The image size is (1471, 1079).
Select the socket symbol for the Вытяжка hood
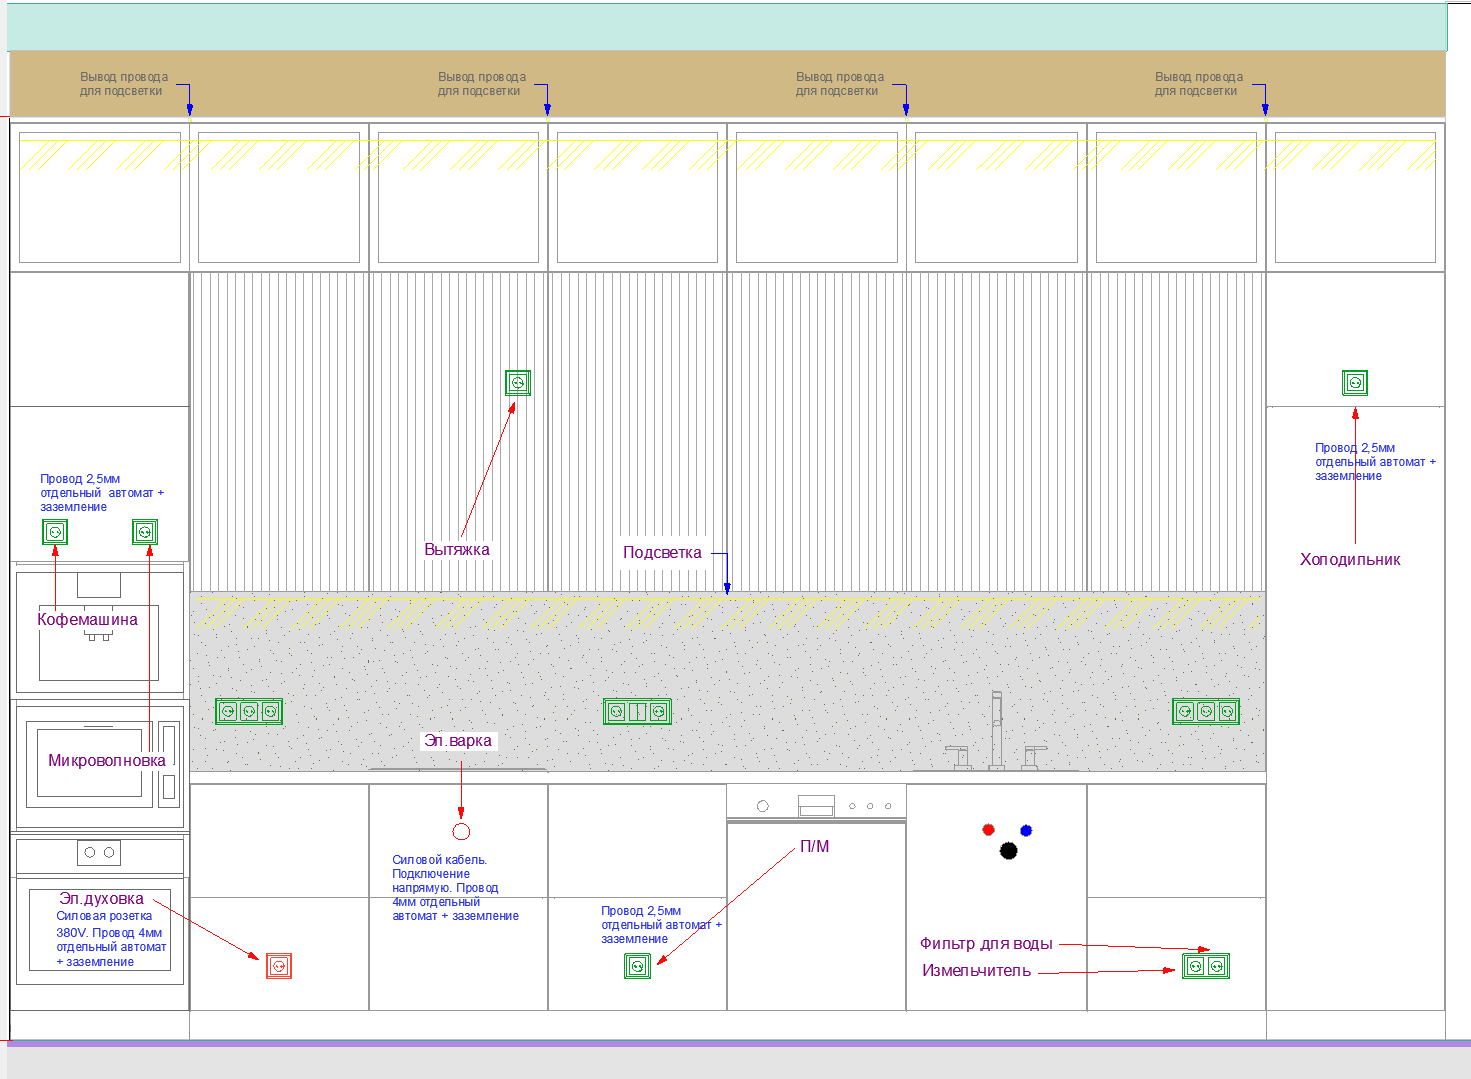[x=518, y=383]
